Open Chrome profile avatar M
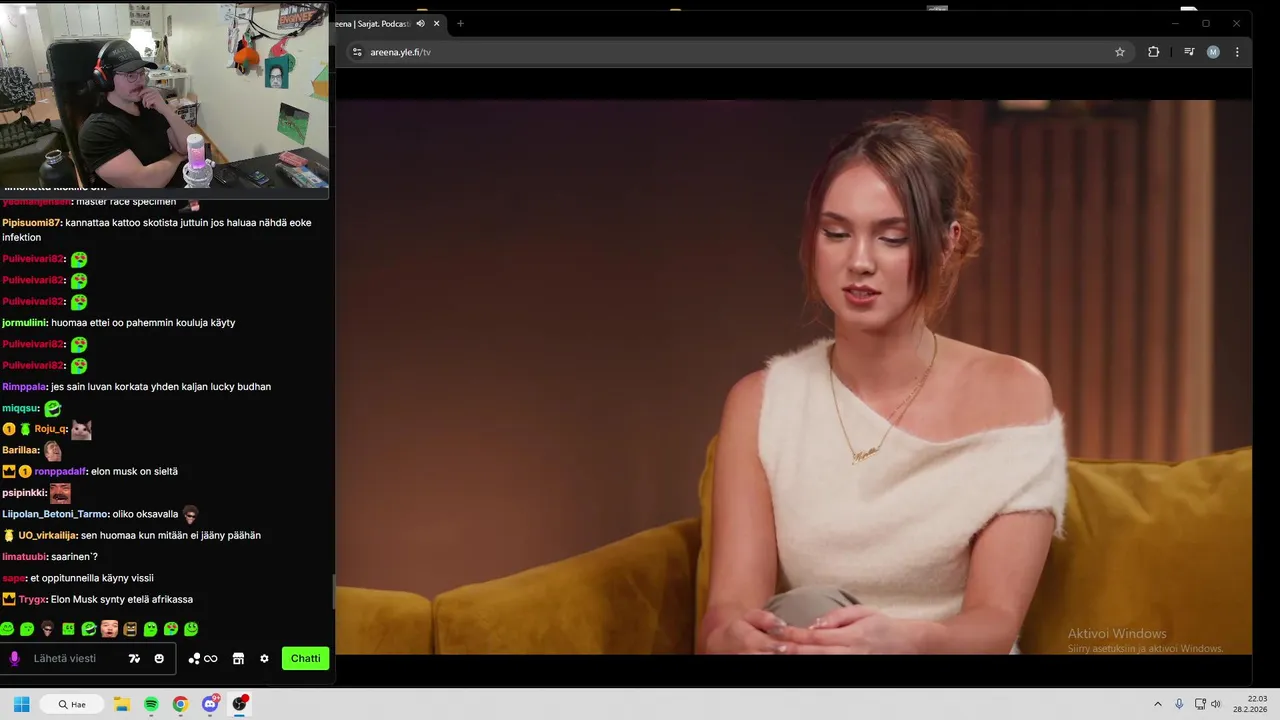Image resolution: width=1280 pixels, height=720 pixels. tap(1213, 52)
